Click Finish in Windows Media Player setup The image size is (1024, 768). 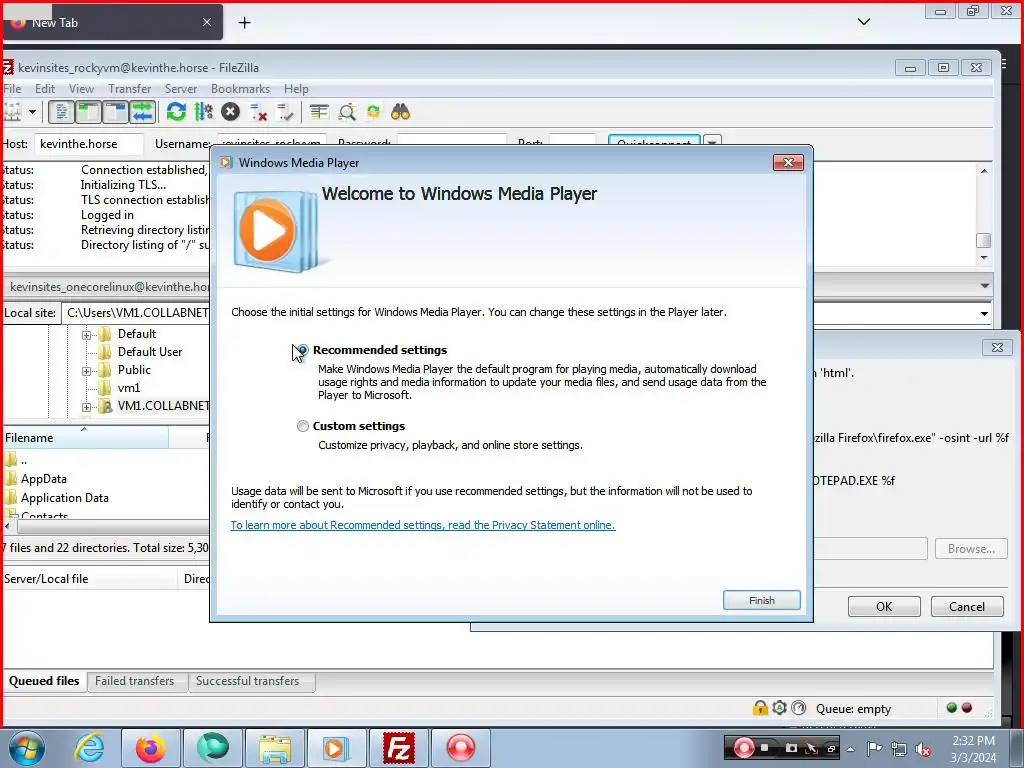coord(761,600)
